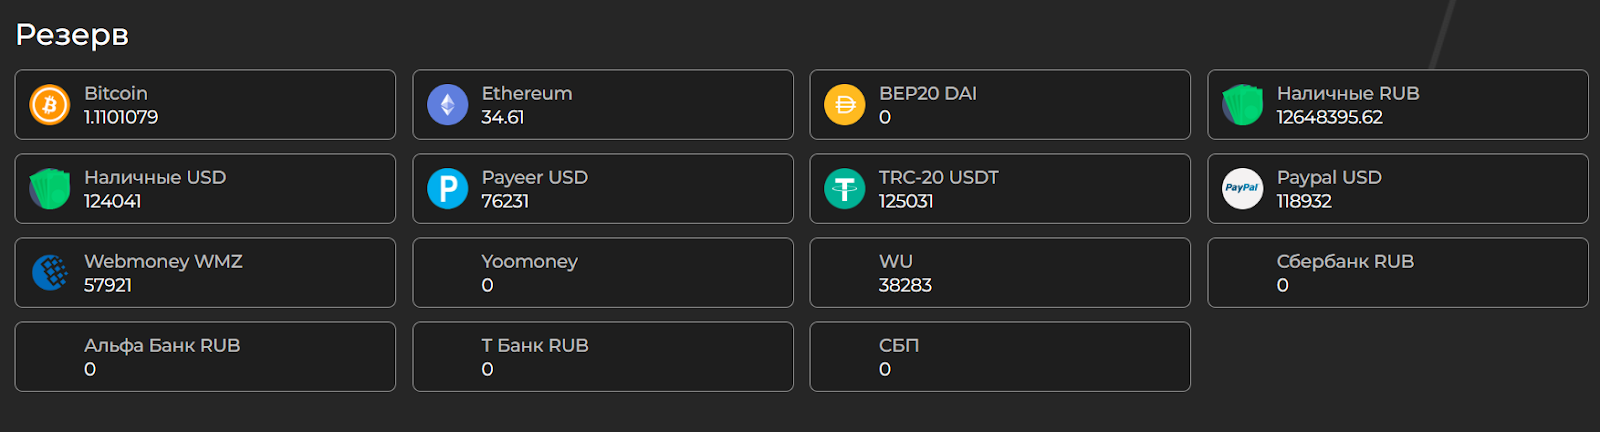Click the PayPal logo icon

click(x=1242, y=189)
